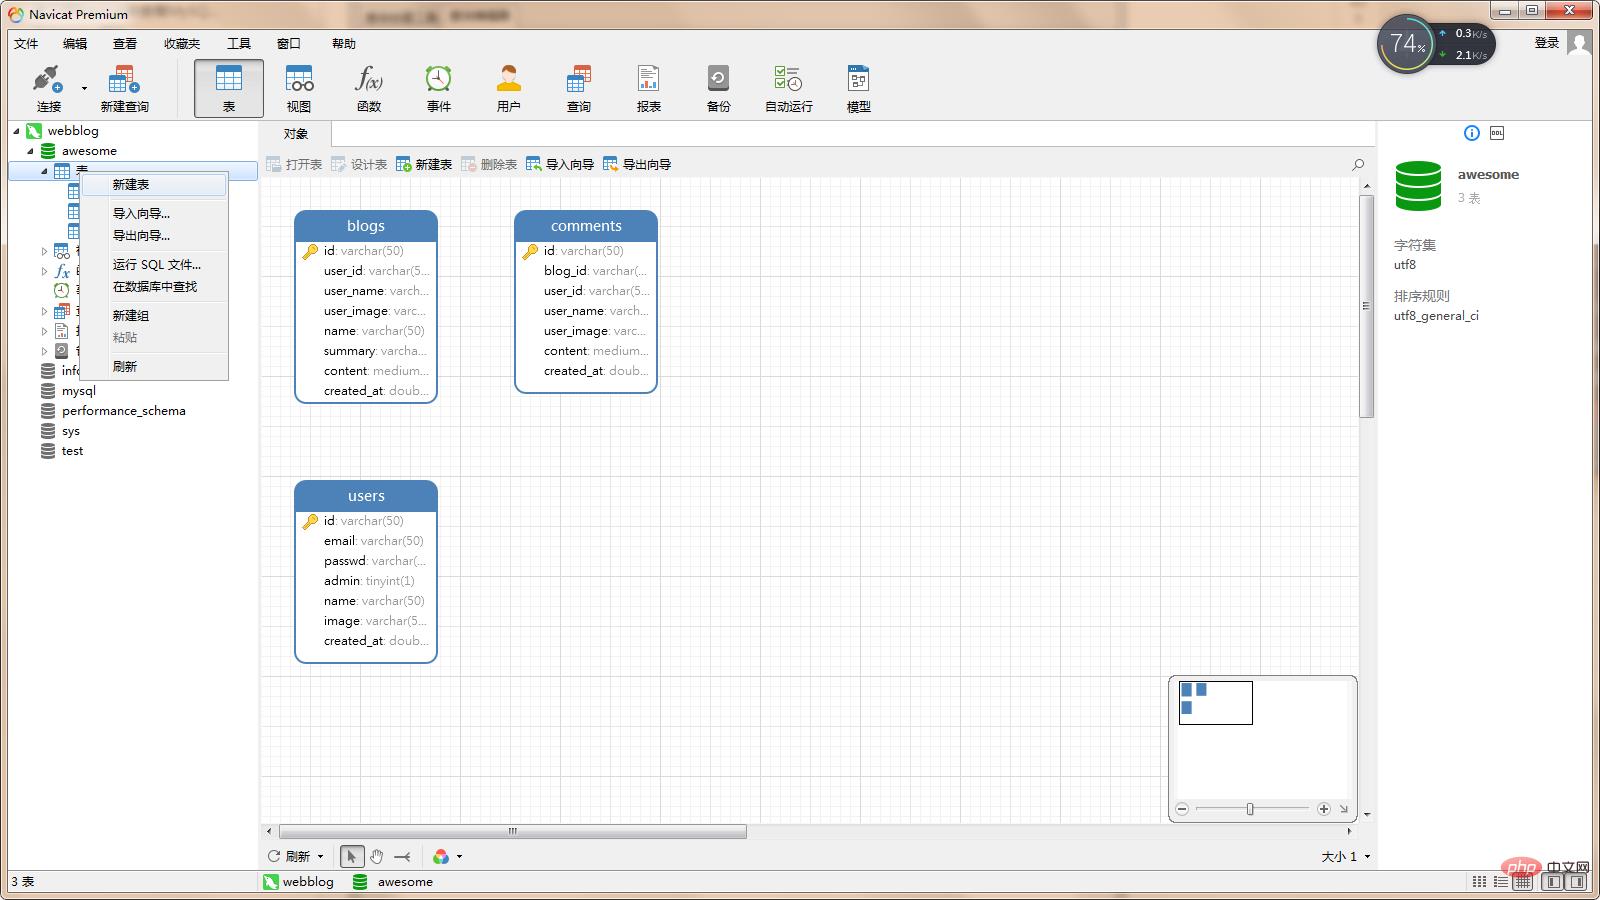The width and height of the screenshot is (1600, 900).
Task: Activate the pointer selection tool
Action: coord(352,856)
